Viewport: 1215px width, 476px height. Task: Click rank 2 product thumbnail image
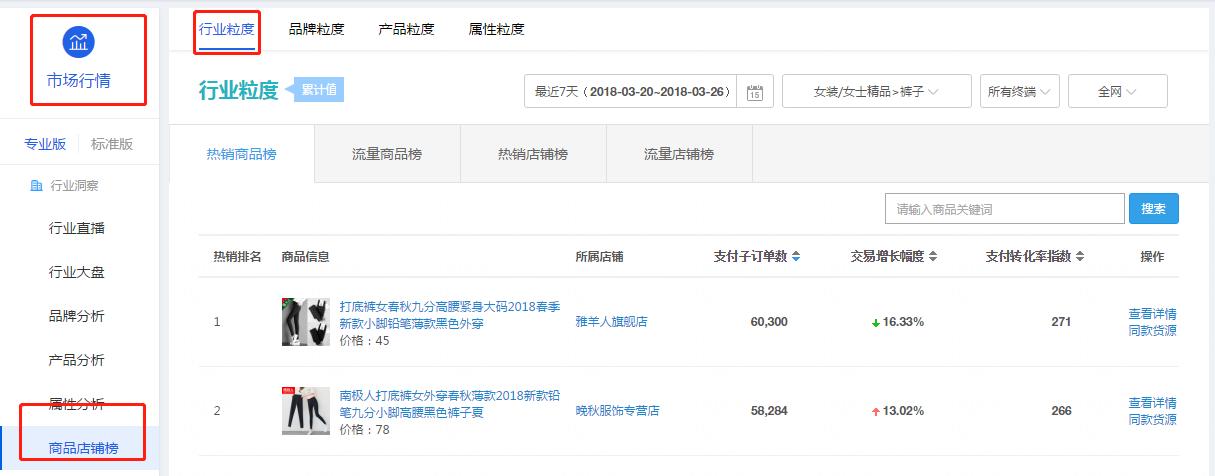[306, 411]
